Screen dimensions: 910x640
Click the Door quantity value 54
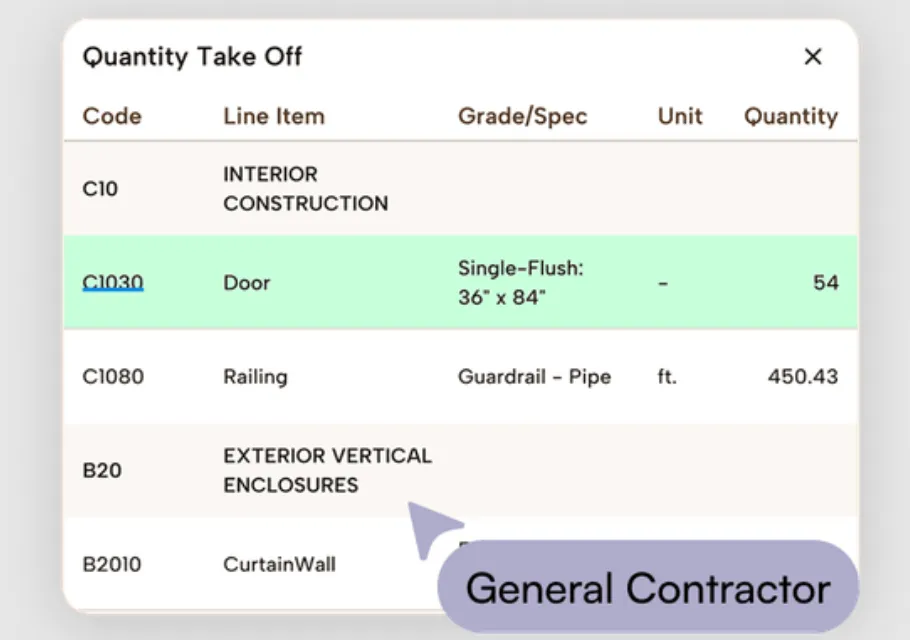[825, 283]
